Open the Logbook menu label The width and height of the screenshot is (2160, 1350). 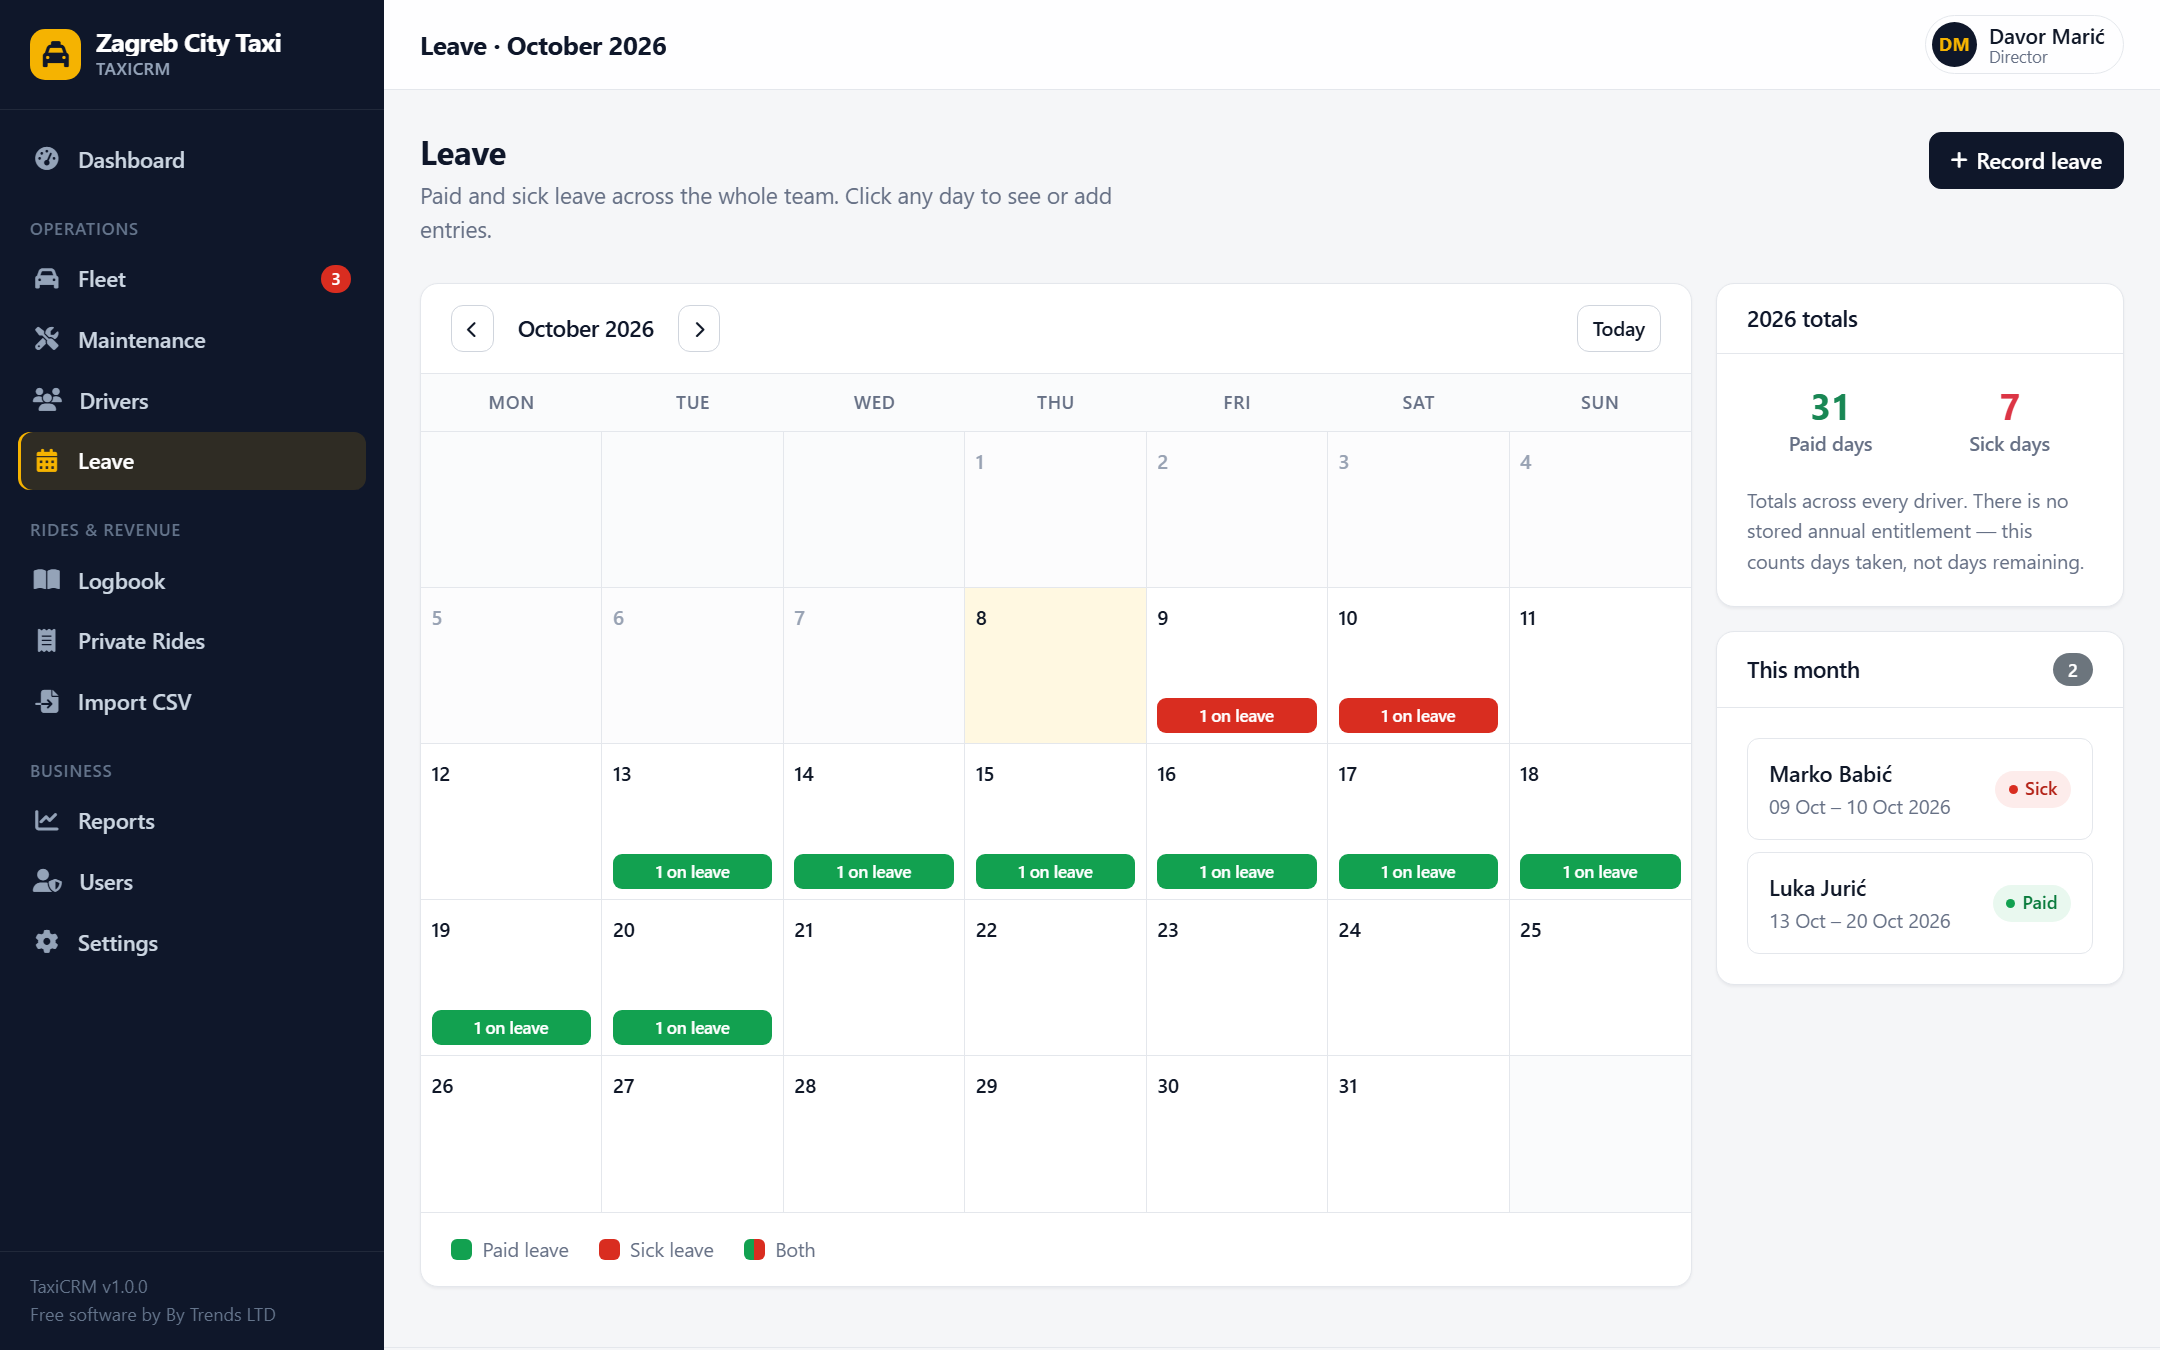(x=122, y=581)
